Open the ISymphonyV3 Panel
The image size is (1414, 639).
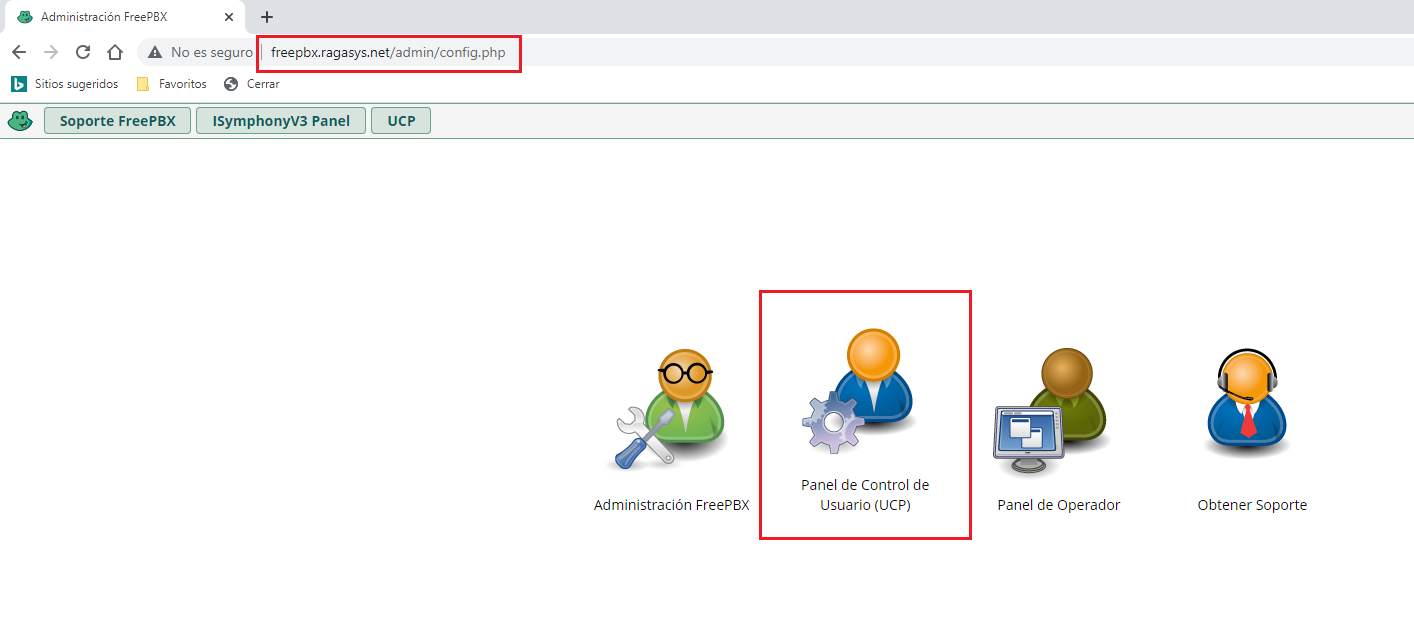pos(280,119)
